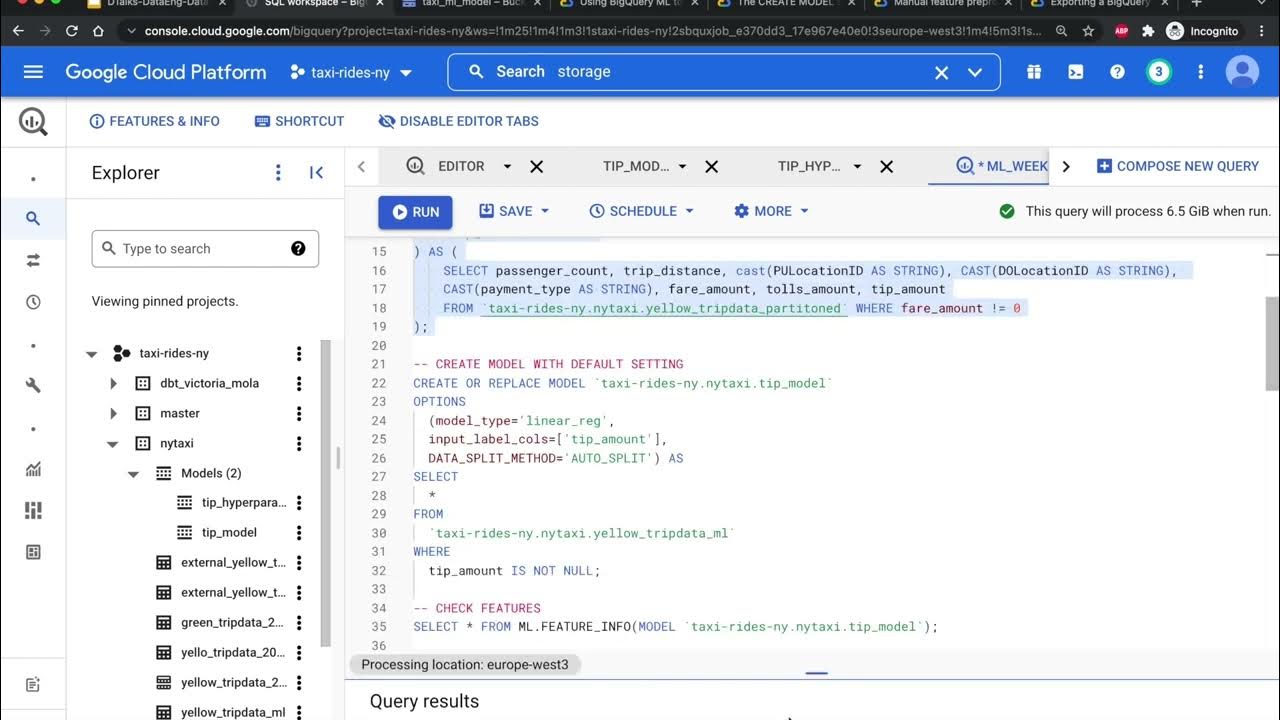Collapse the nytaxi dataset tree

(112, 443)
